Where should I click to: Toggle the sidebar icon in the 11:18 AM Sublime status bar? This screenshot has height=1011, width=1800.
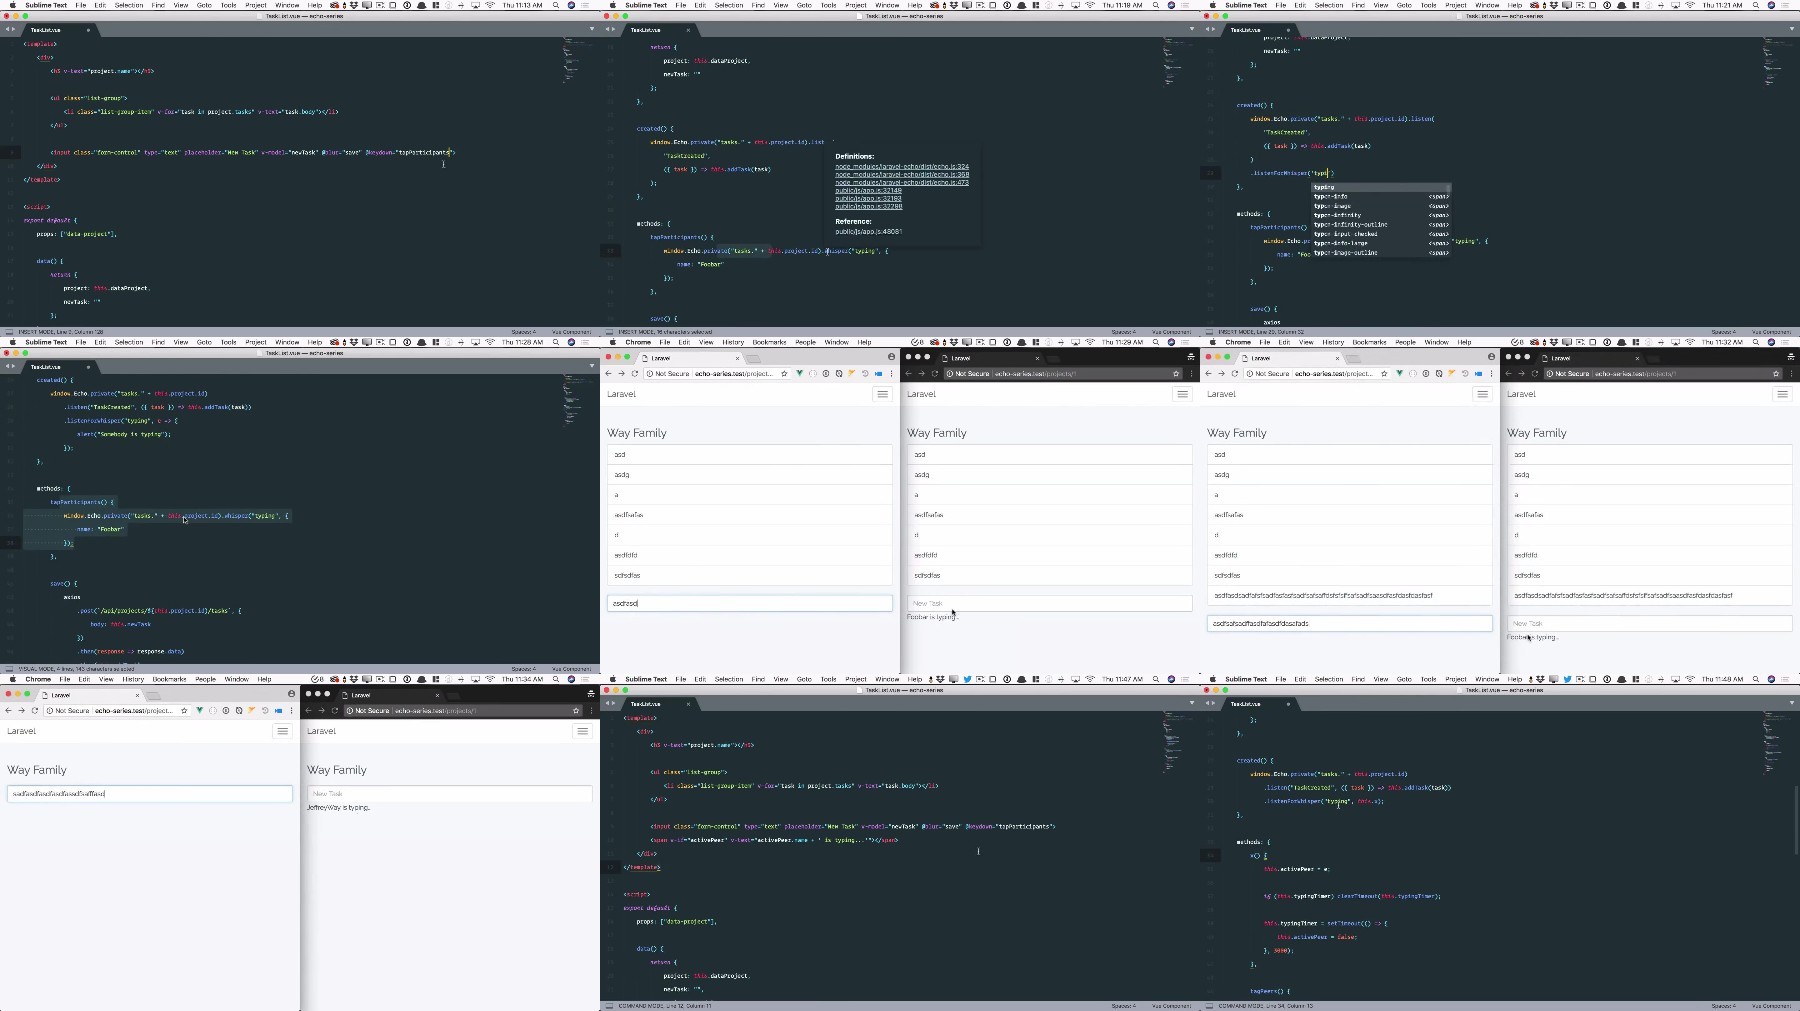(609, 332)
